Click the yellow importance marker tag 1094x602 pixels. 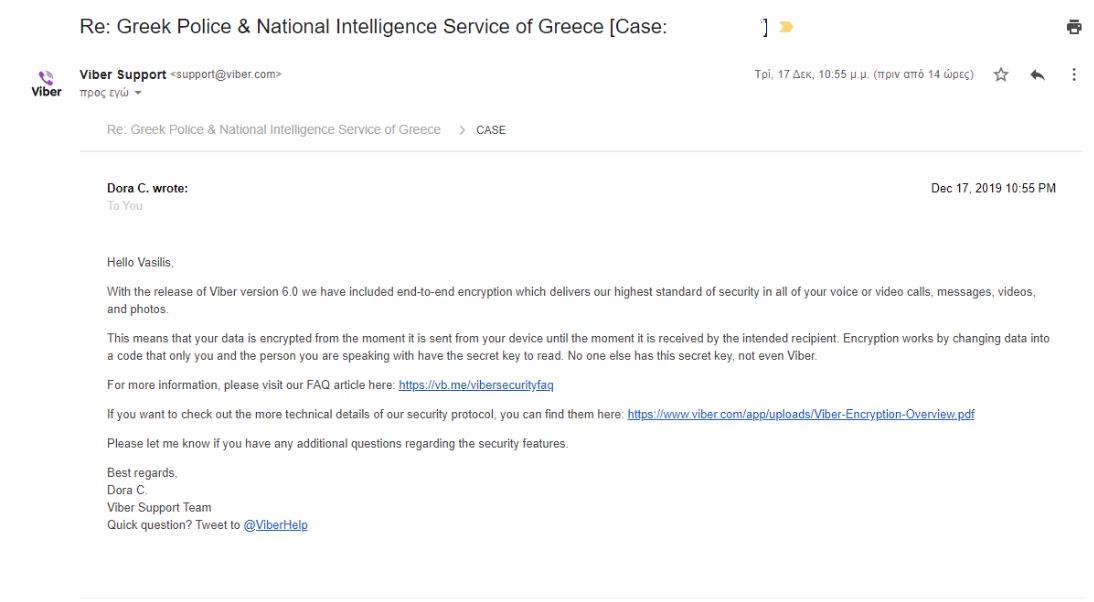(786, 28)
